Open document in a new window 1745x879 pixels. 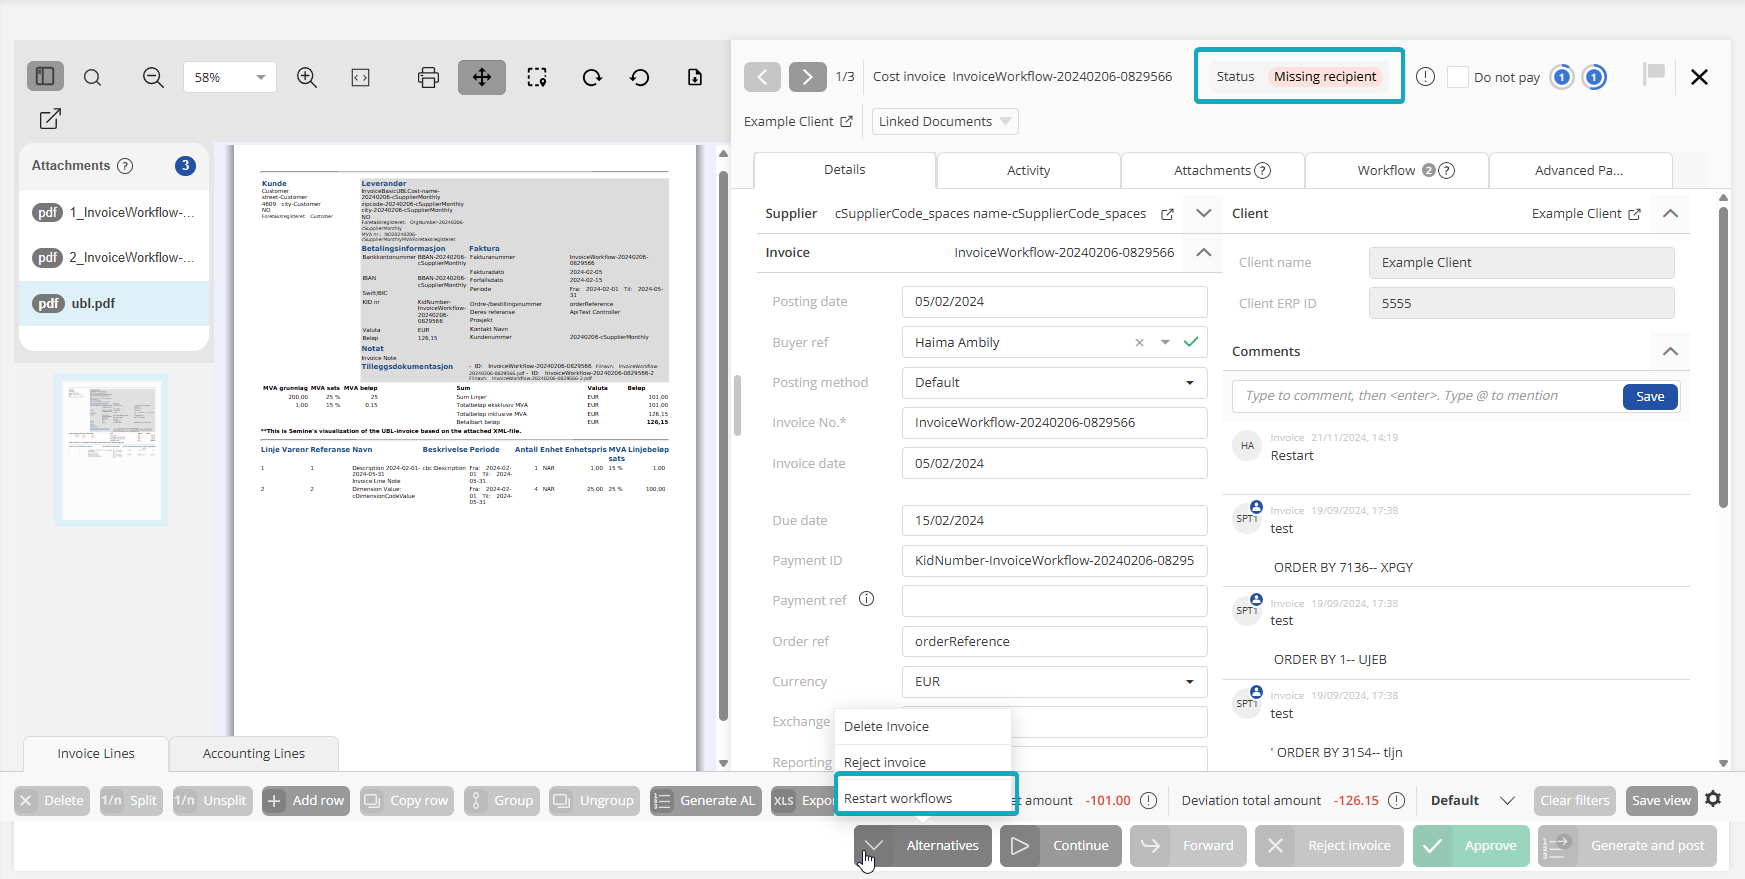(50, 119)
